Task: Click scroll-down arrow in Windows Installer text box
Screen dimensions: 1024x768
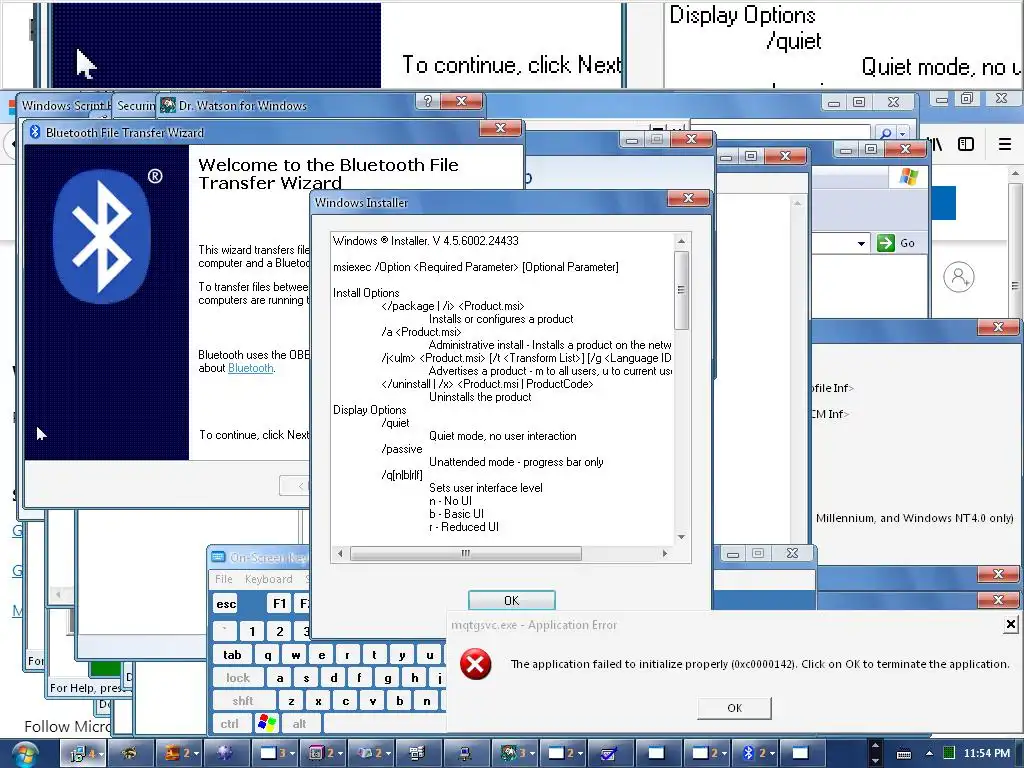Action: (681, 537)
